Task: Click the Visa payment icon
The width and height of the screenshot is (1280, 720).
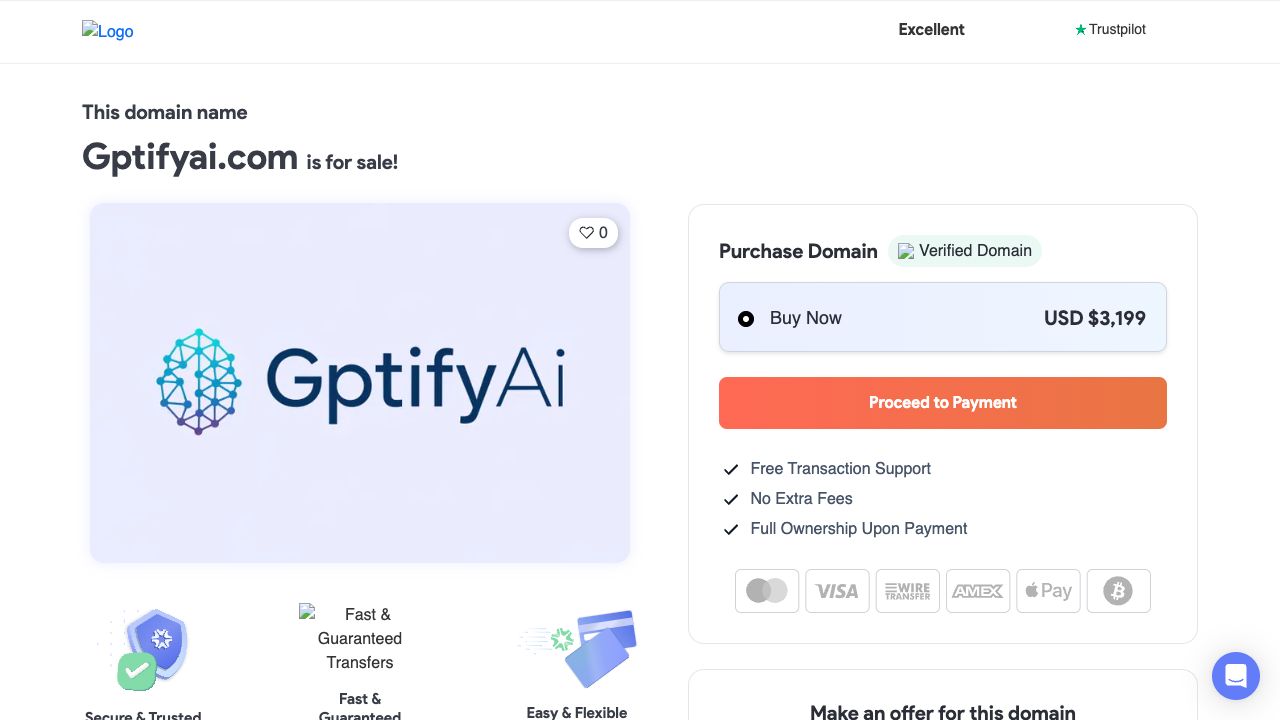Action: point(837,591)
